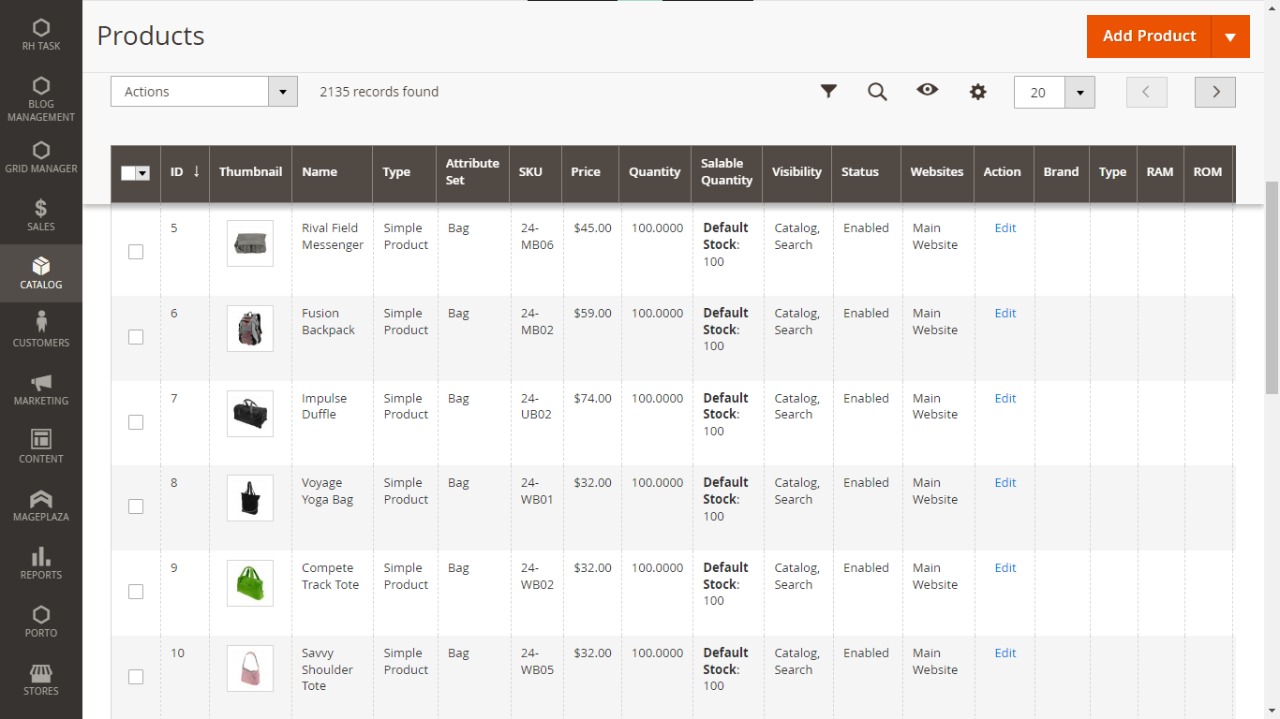This screenshot has height=719, width=1280.
Task: Click the page vertical scrollbar
Action: [x=1272, y=288]
